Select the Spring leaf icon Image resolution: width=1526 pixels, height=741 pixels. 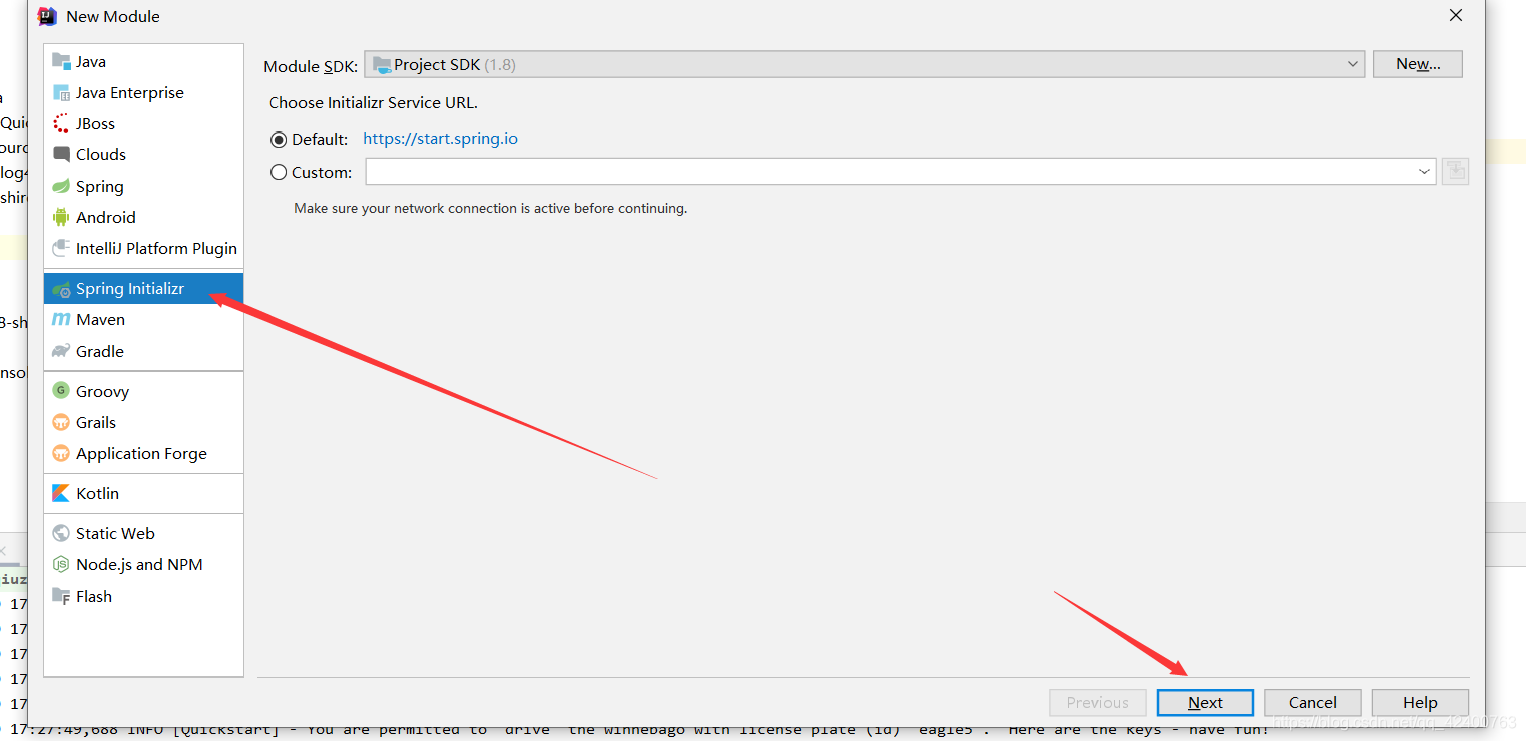point(62,186)
